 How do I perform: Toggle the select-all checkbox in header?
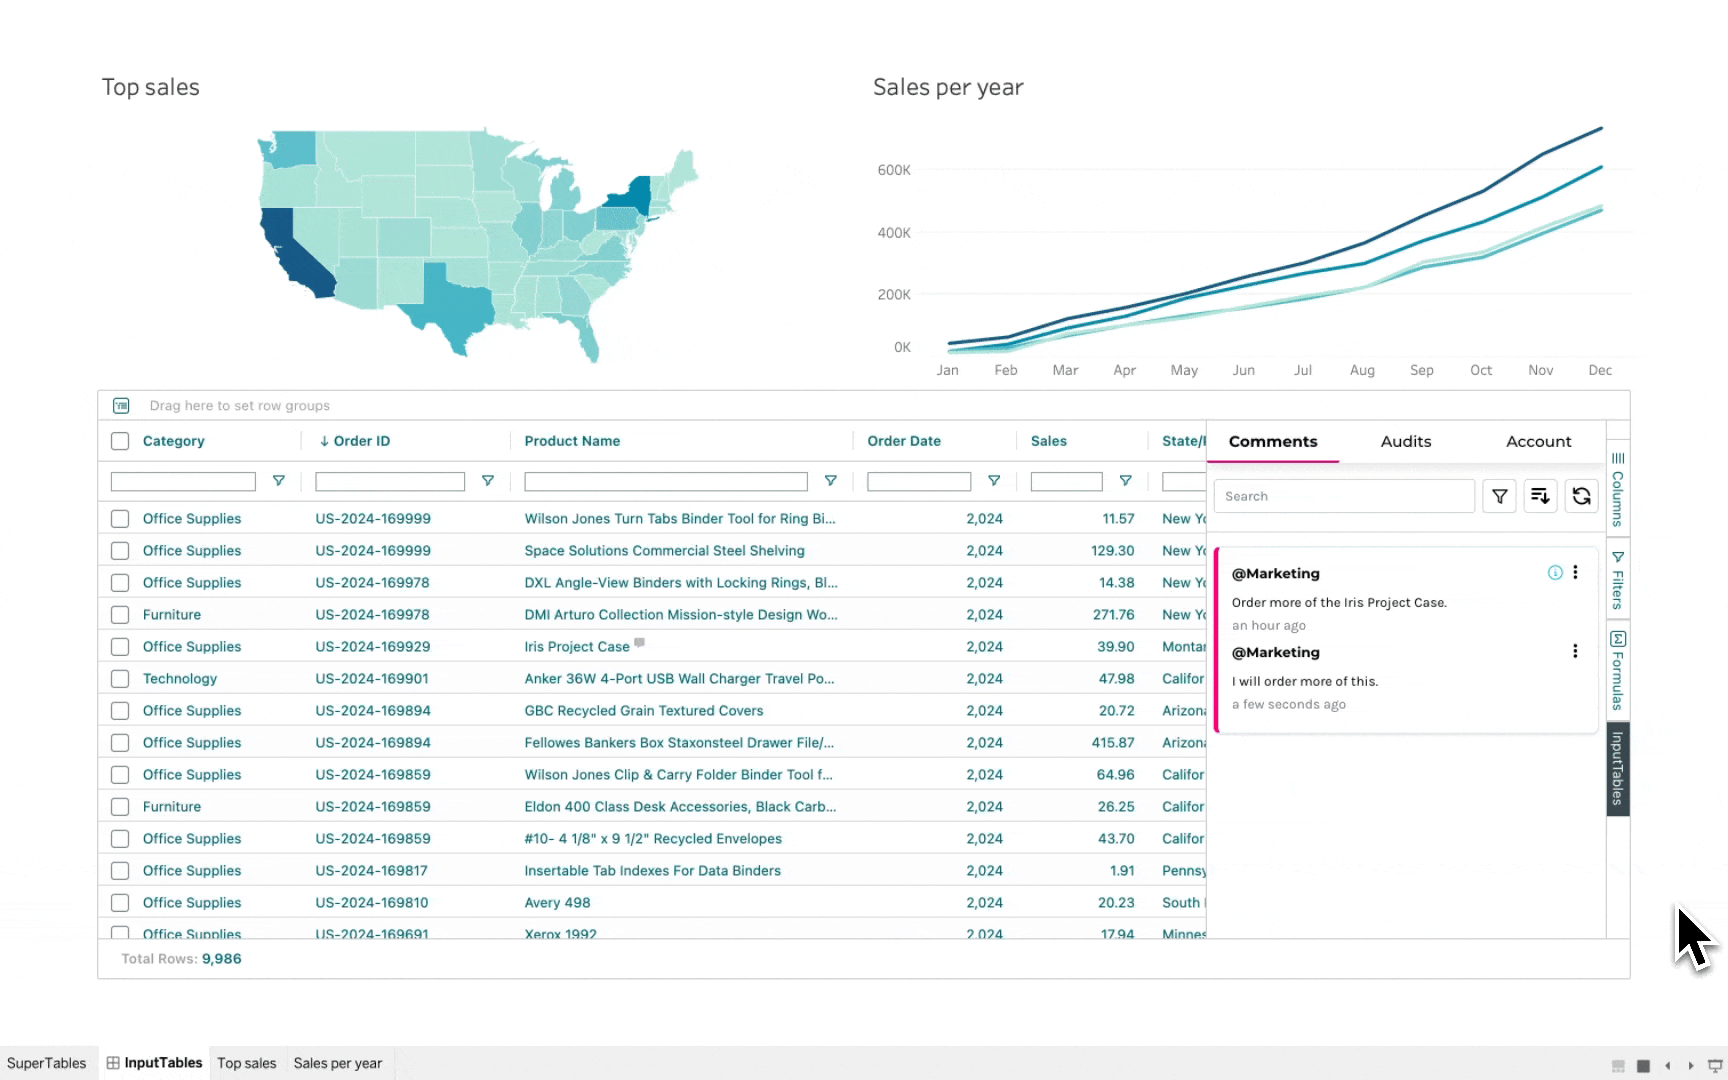[x=120, y=441]
